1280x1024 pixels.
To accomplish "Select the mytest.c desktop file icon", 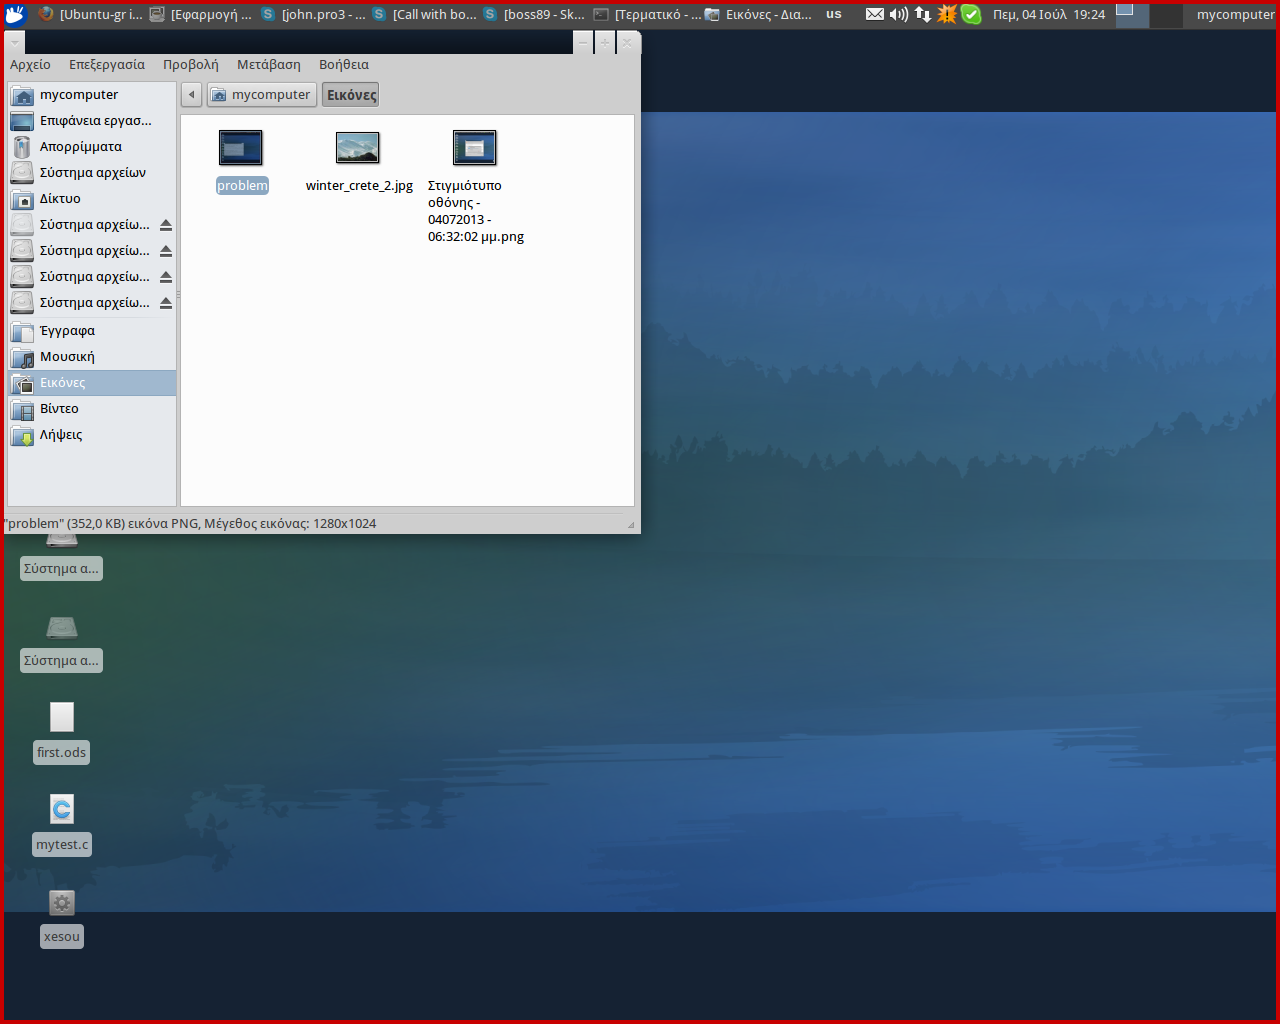I will [62, 809].
